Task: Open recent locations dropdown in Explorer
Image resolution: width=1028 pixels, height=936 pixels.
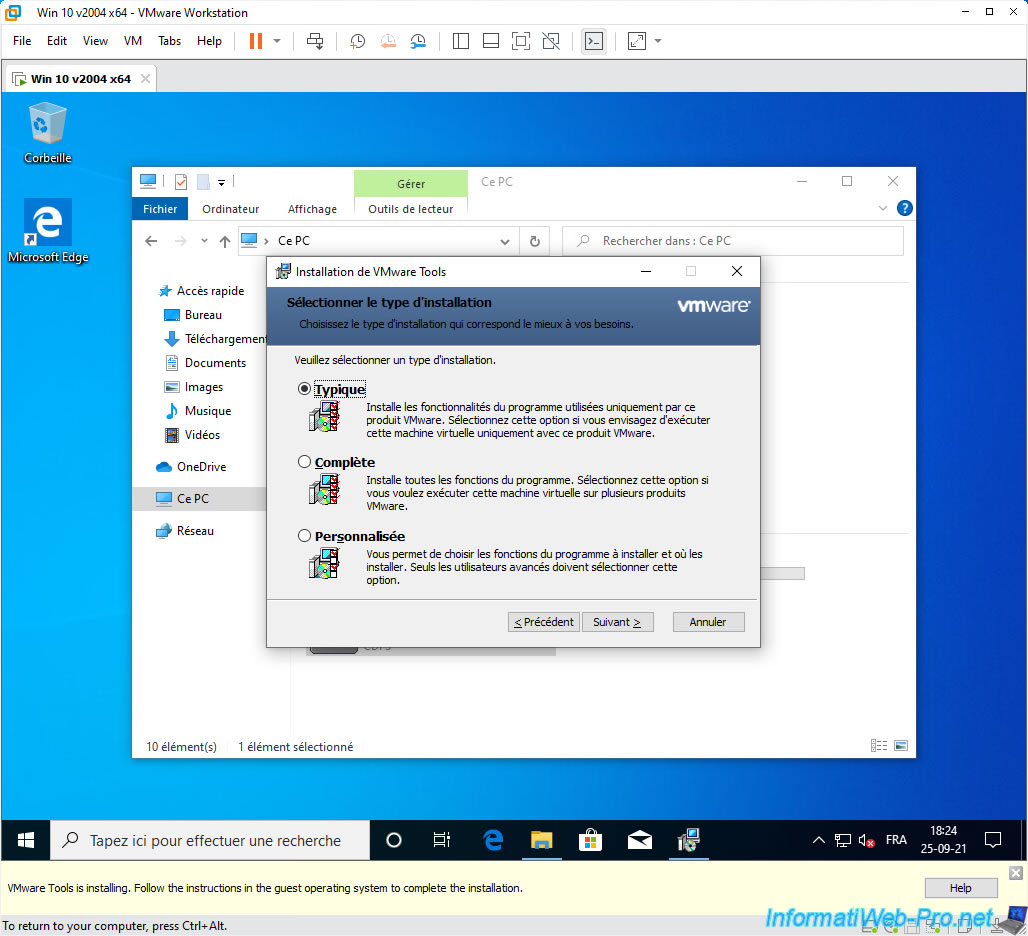Action: tap(205, 241)
